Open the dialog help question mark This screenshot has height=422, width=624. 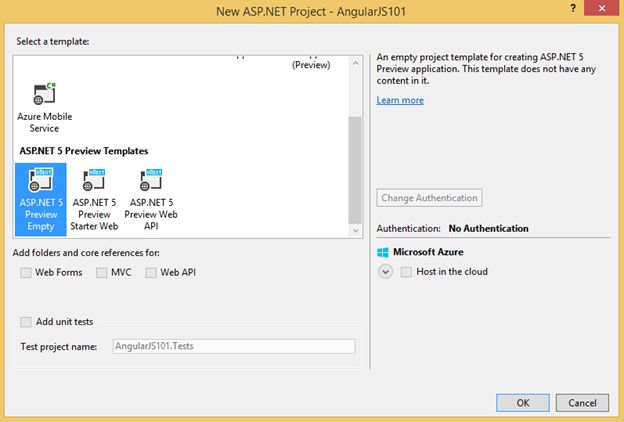pos(573,8)
